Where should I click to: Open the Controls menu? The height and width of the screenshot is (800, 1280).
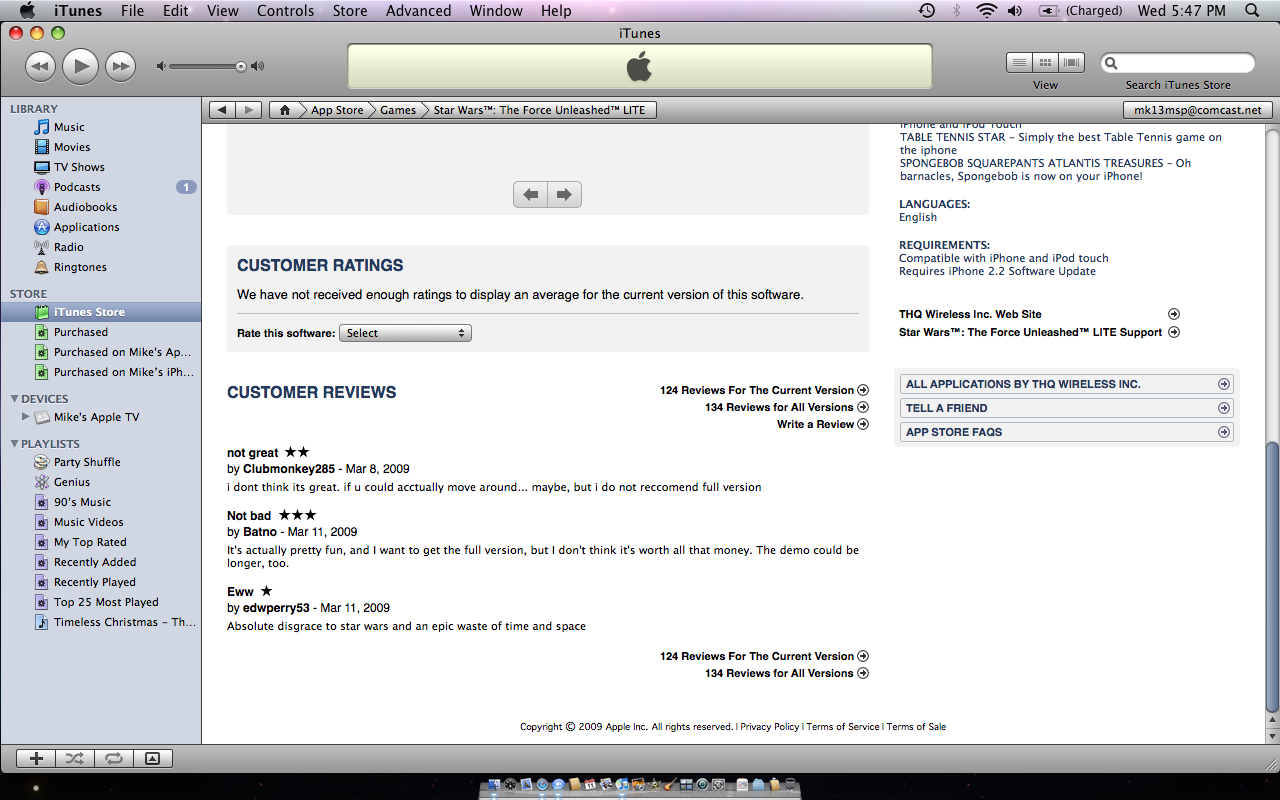tap(285, 11)
